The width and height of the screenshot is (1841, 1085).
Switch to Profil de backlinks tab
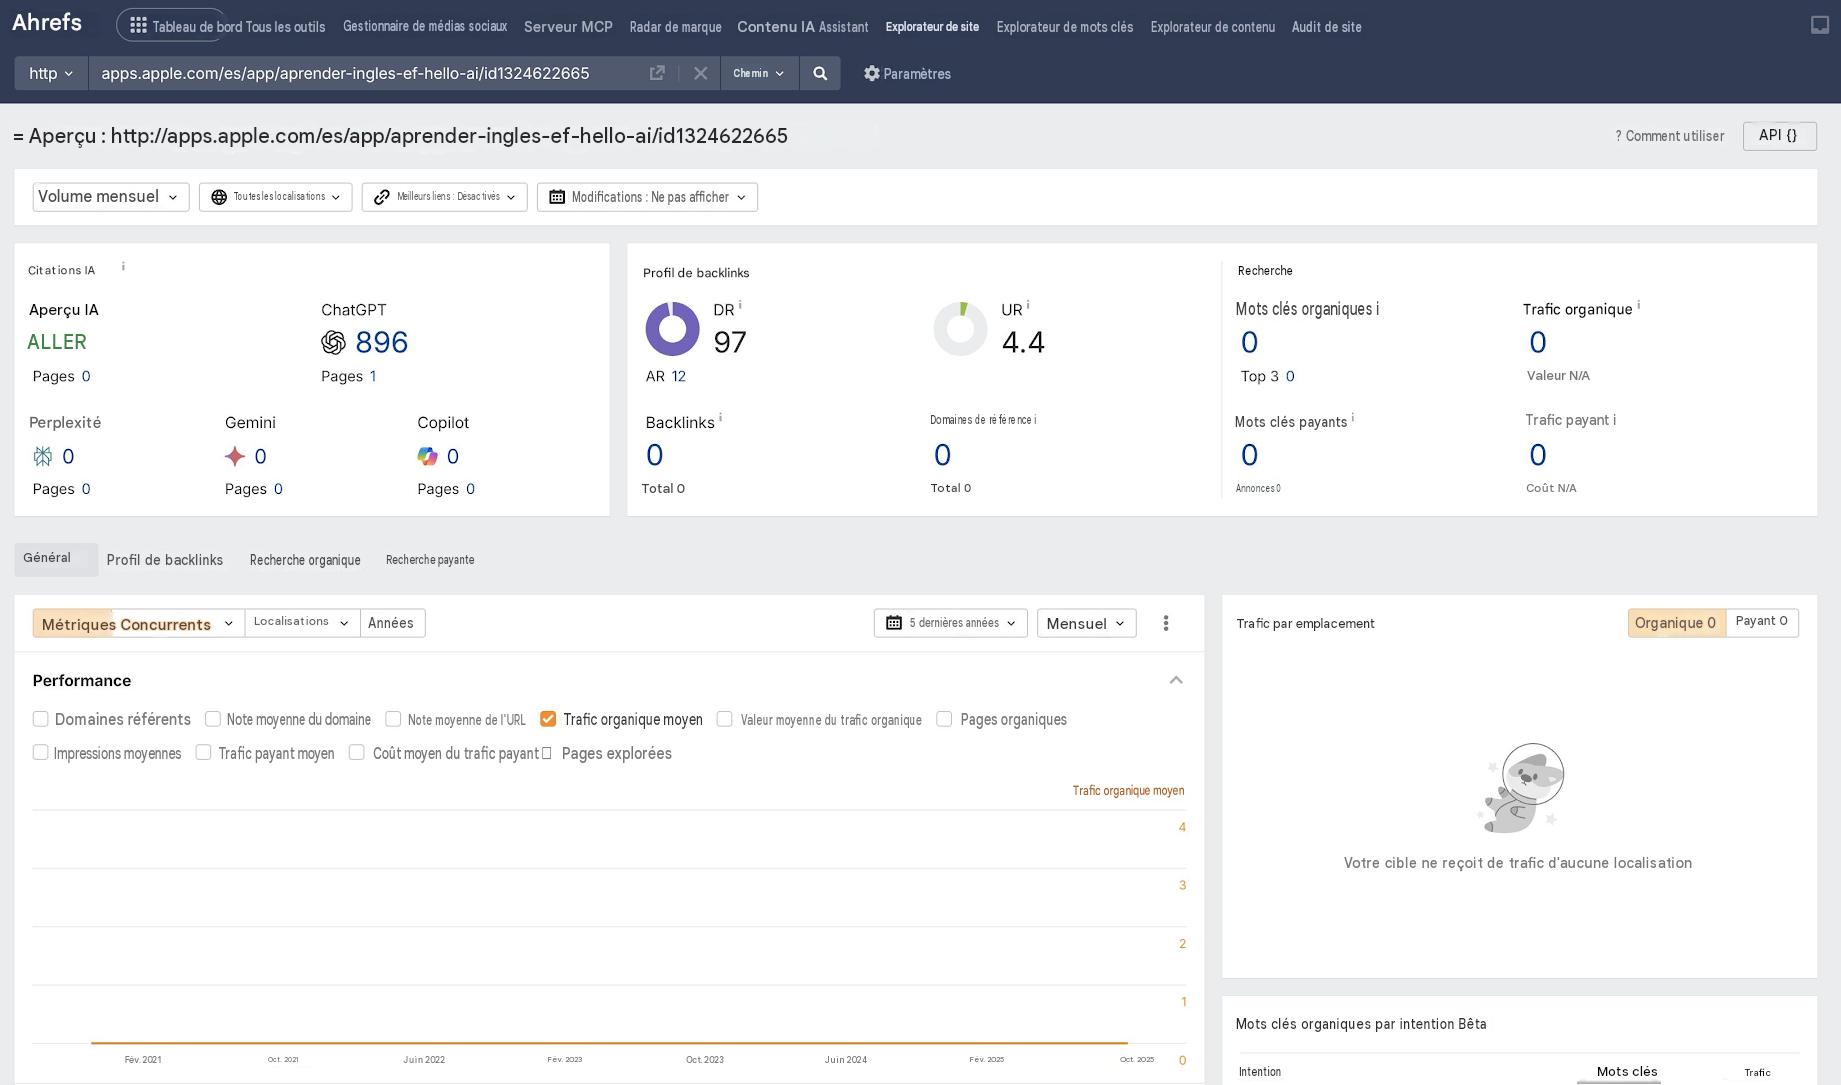165,560
